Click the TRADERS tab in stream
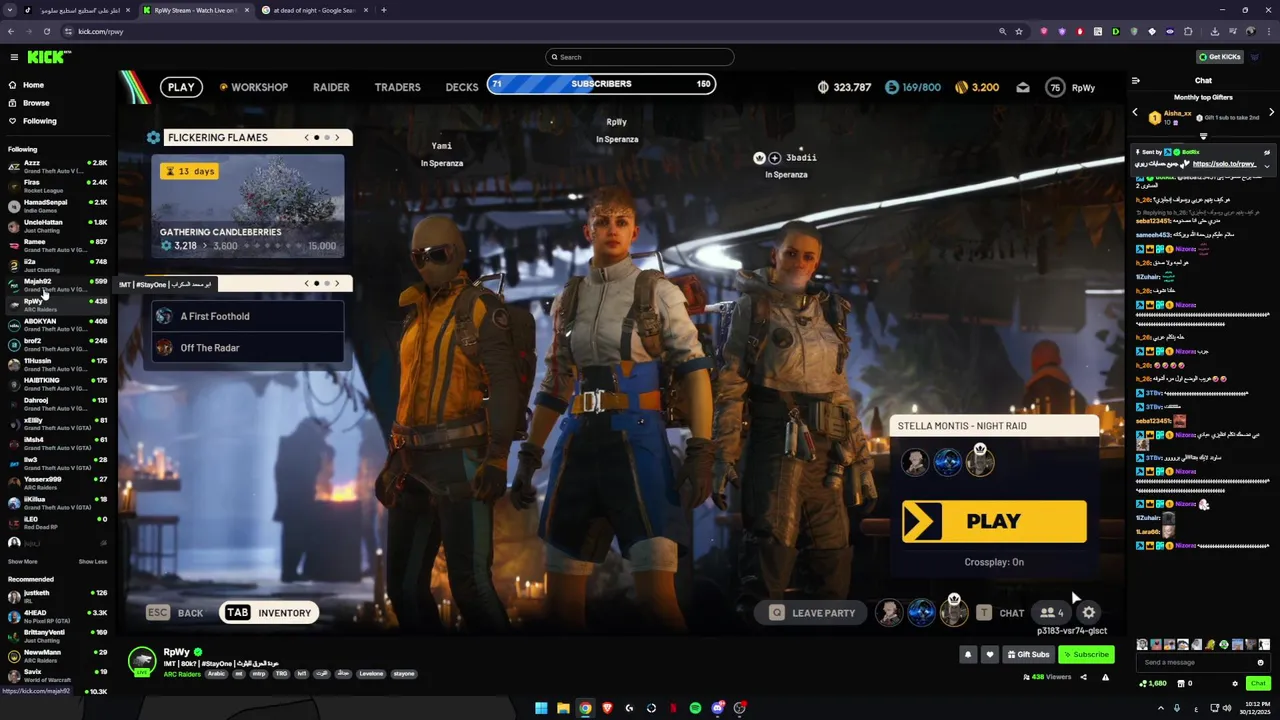 (397, 87)
